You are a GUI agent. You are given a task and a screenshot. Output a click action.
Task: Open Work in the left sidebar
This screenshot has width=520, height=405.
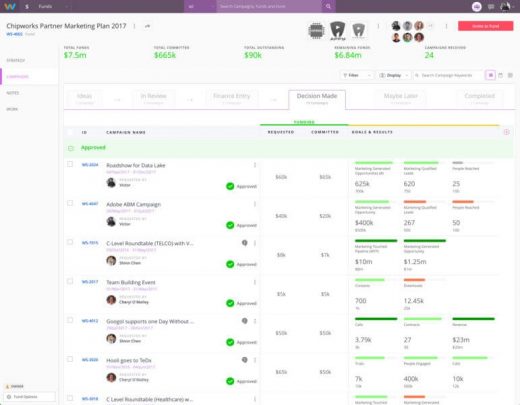tap(12, 109)
